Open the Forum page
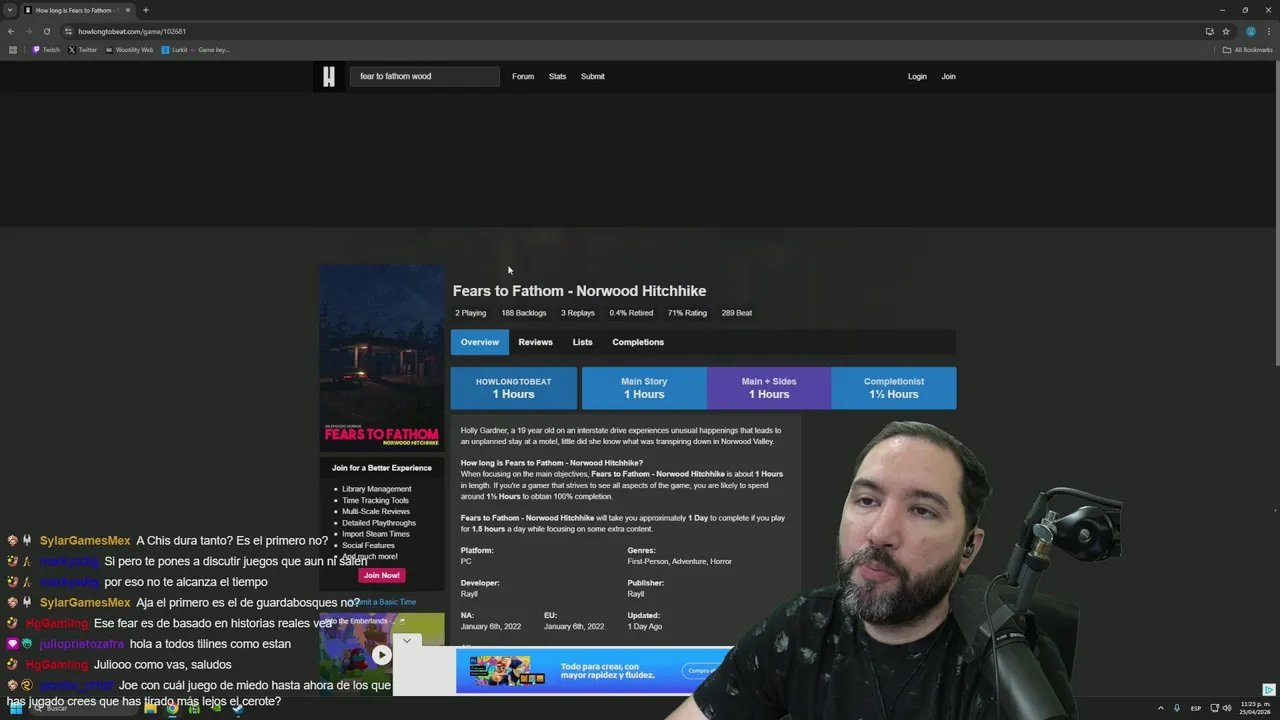This screenshot has height=720, width=1280. click(x=523, y=76)
